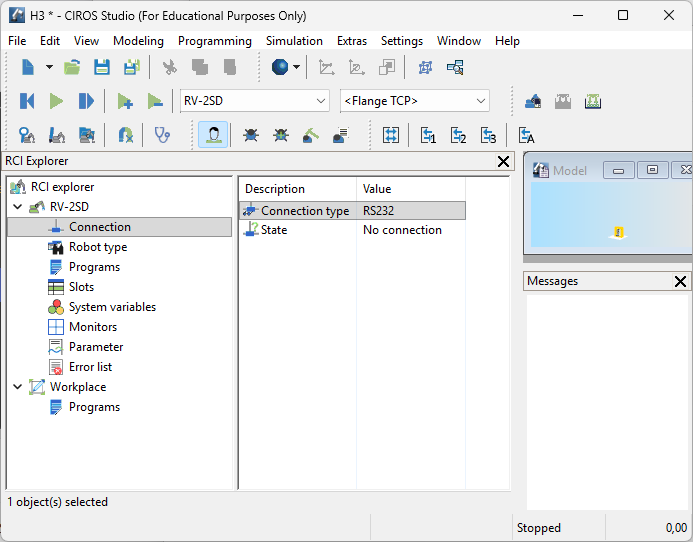
Task: Open the Programming menu
Action: tap(215, 41)
